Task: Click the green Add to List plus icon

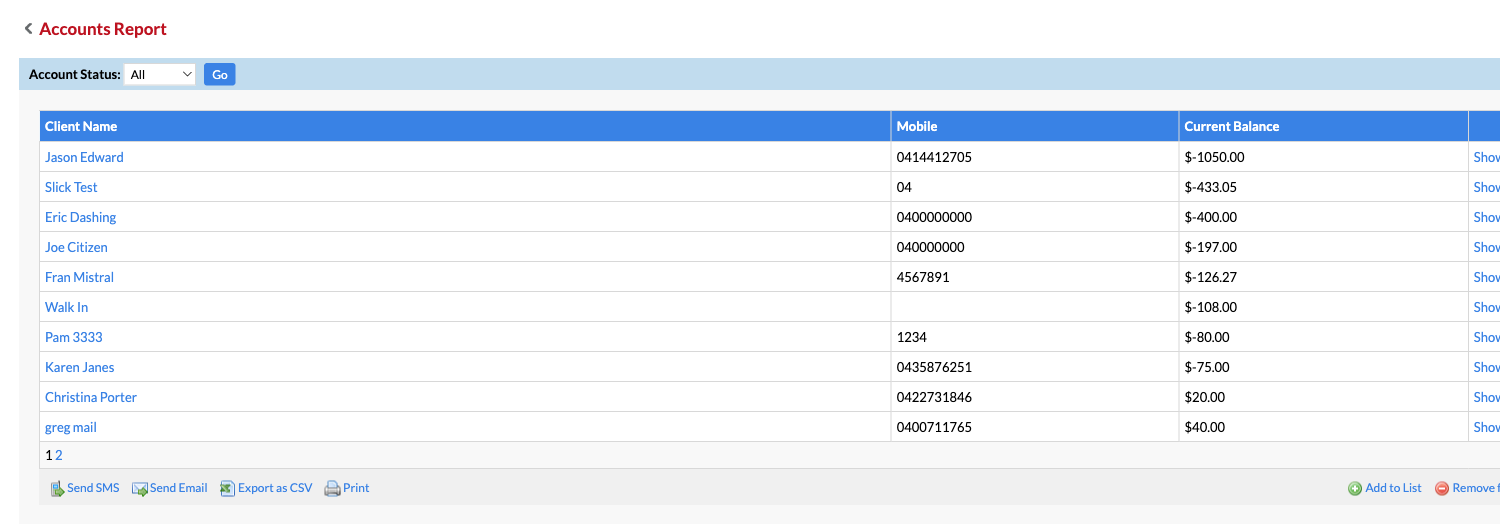Action: pos(1355,489)
